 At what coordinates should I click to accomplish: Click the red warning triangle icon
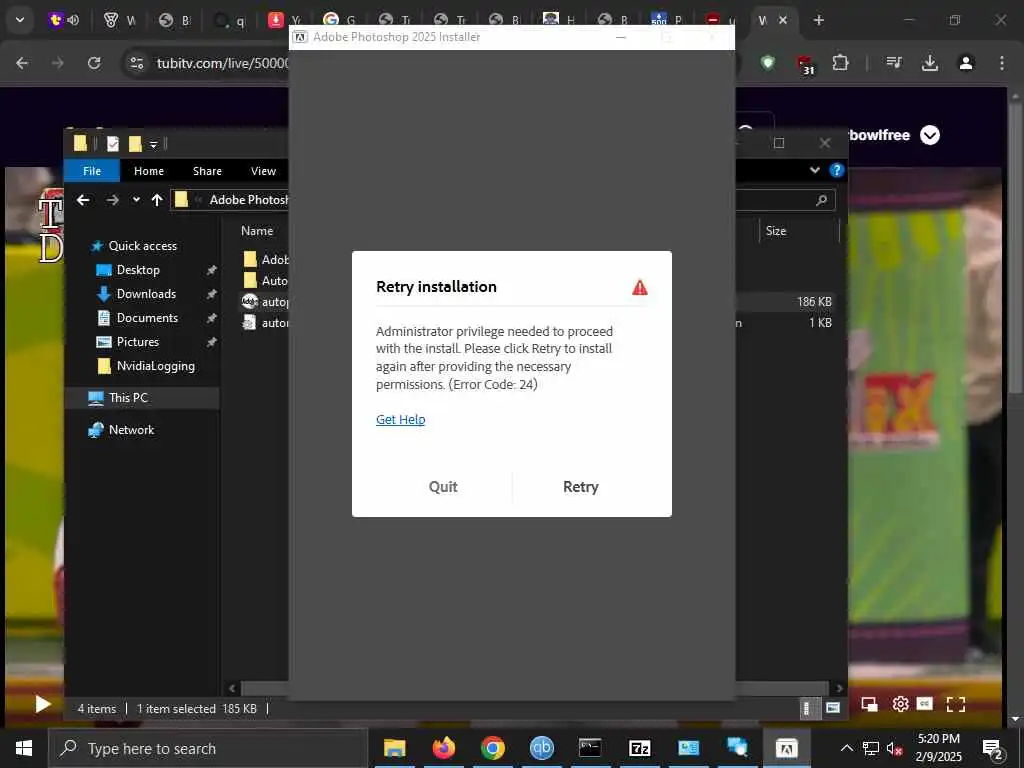[640, 287]
